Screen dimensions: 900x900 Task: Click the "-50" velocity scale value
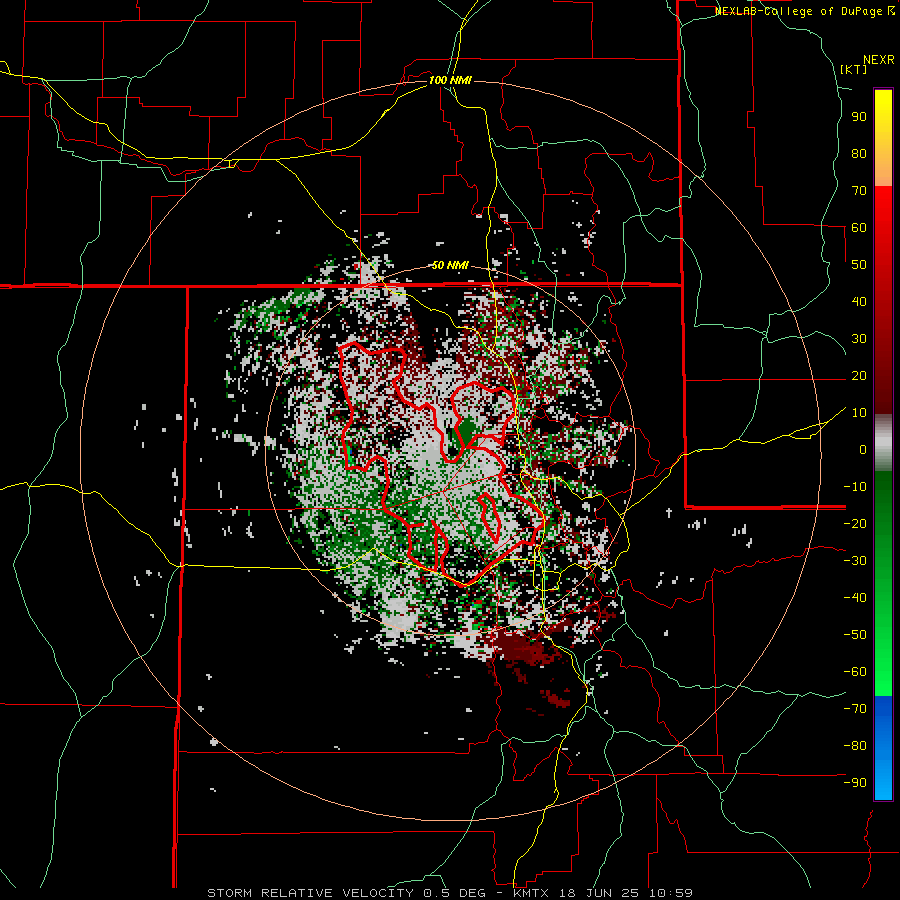[855, 635]
